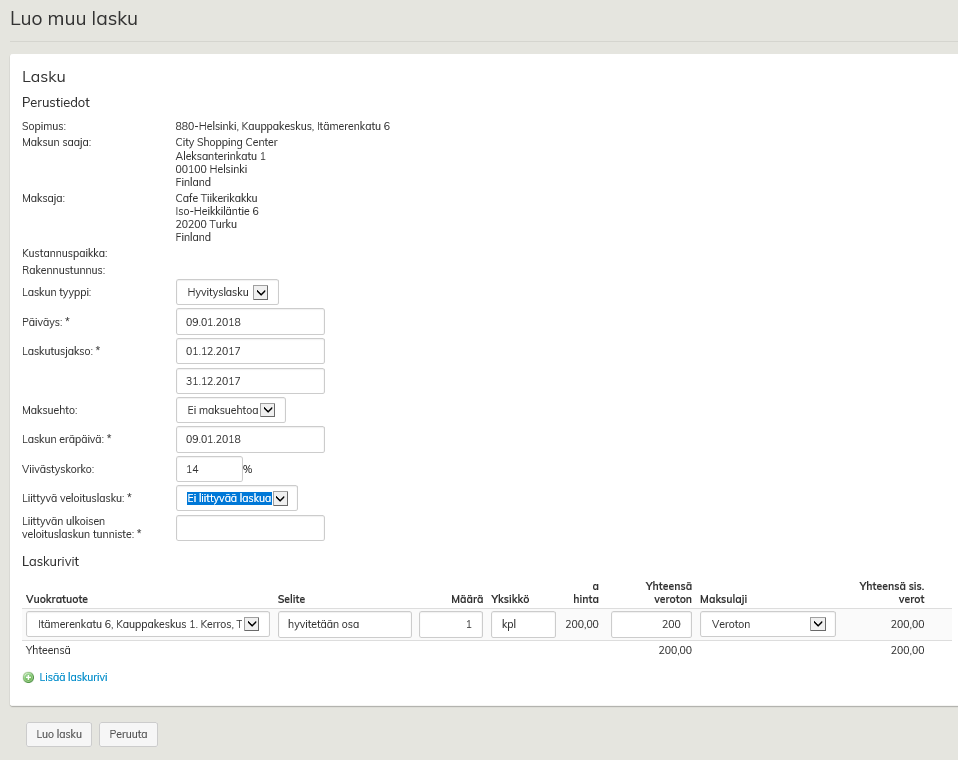Click the Laskutusjakso end date field
The image size is (958, 760).
[x=250, y=381]
